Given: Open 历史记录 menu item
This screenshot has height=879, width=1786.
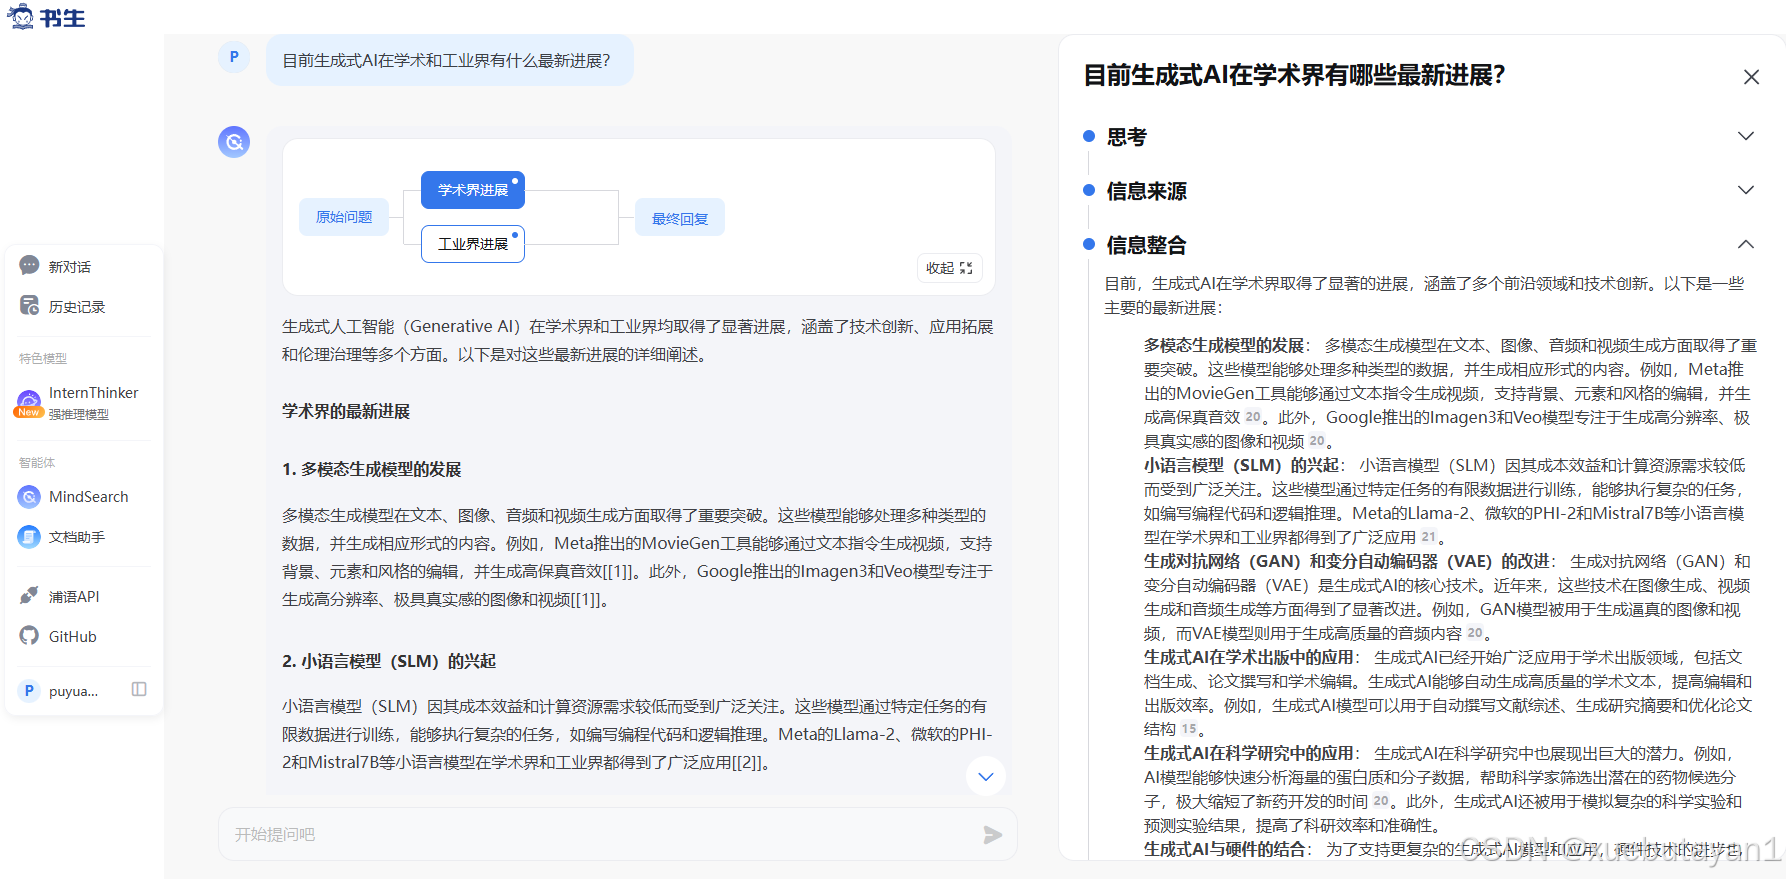Looking at the screenshot, I should click(77, 307).
